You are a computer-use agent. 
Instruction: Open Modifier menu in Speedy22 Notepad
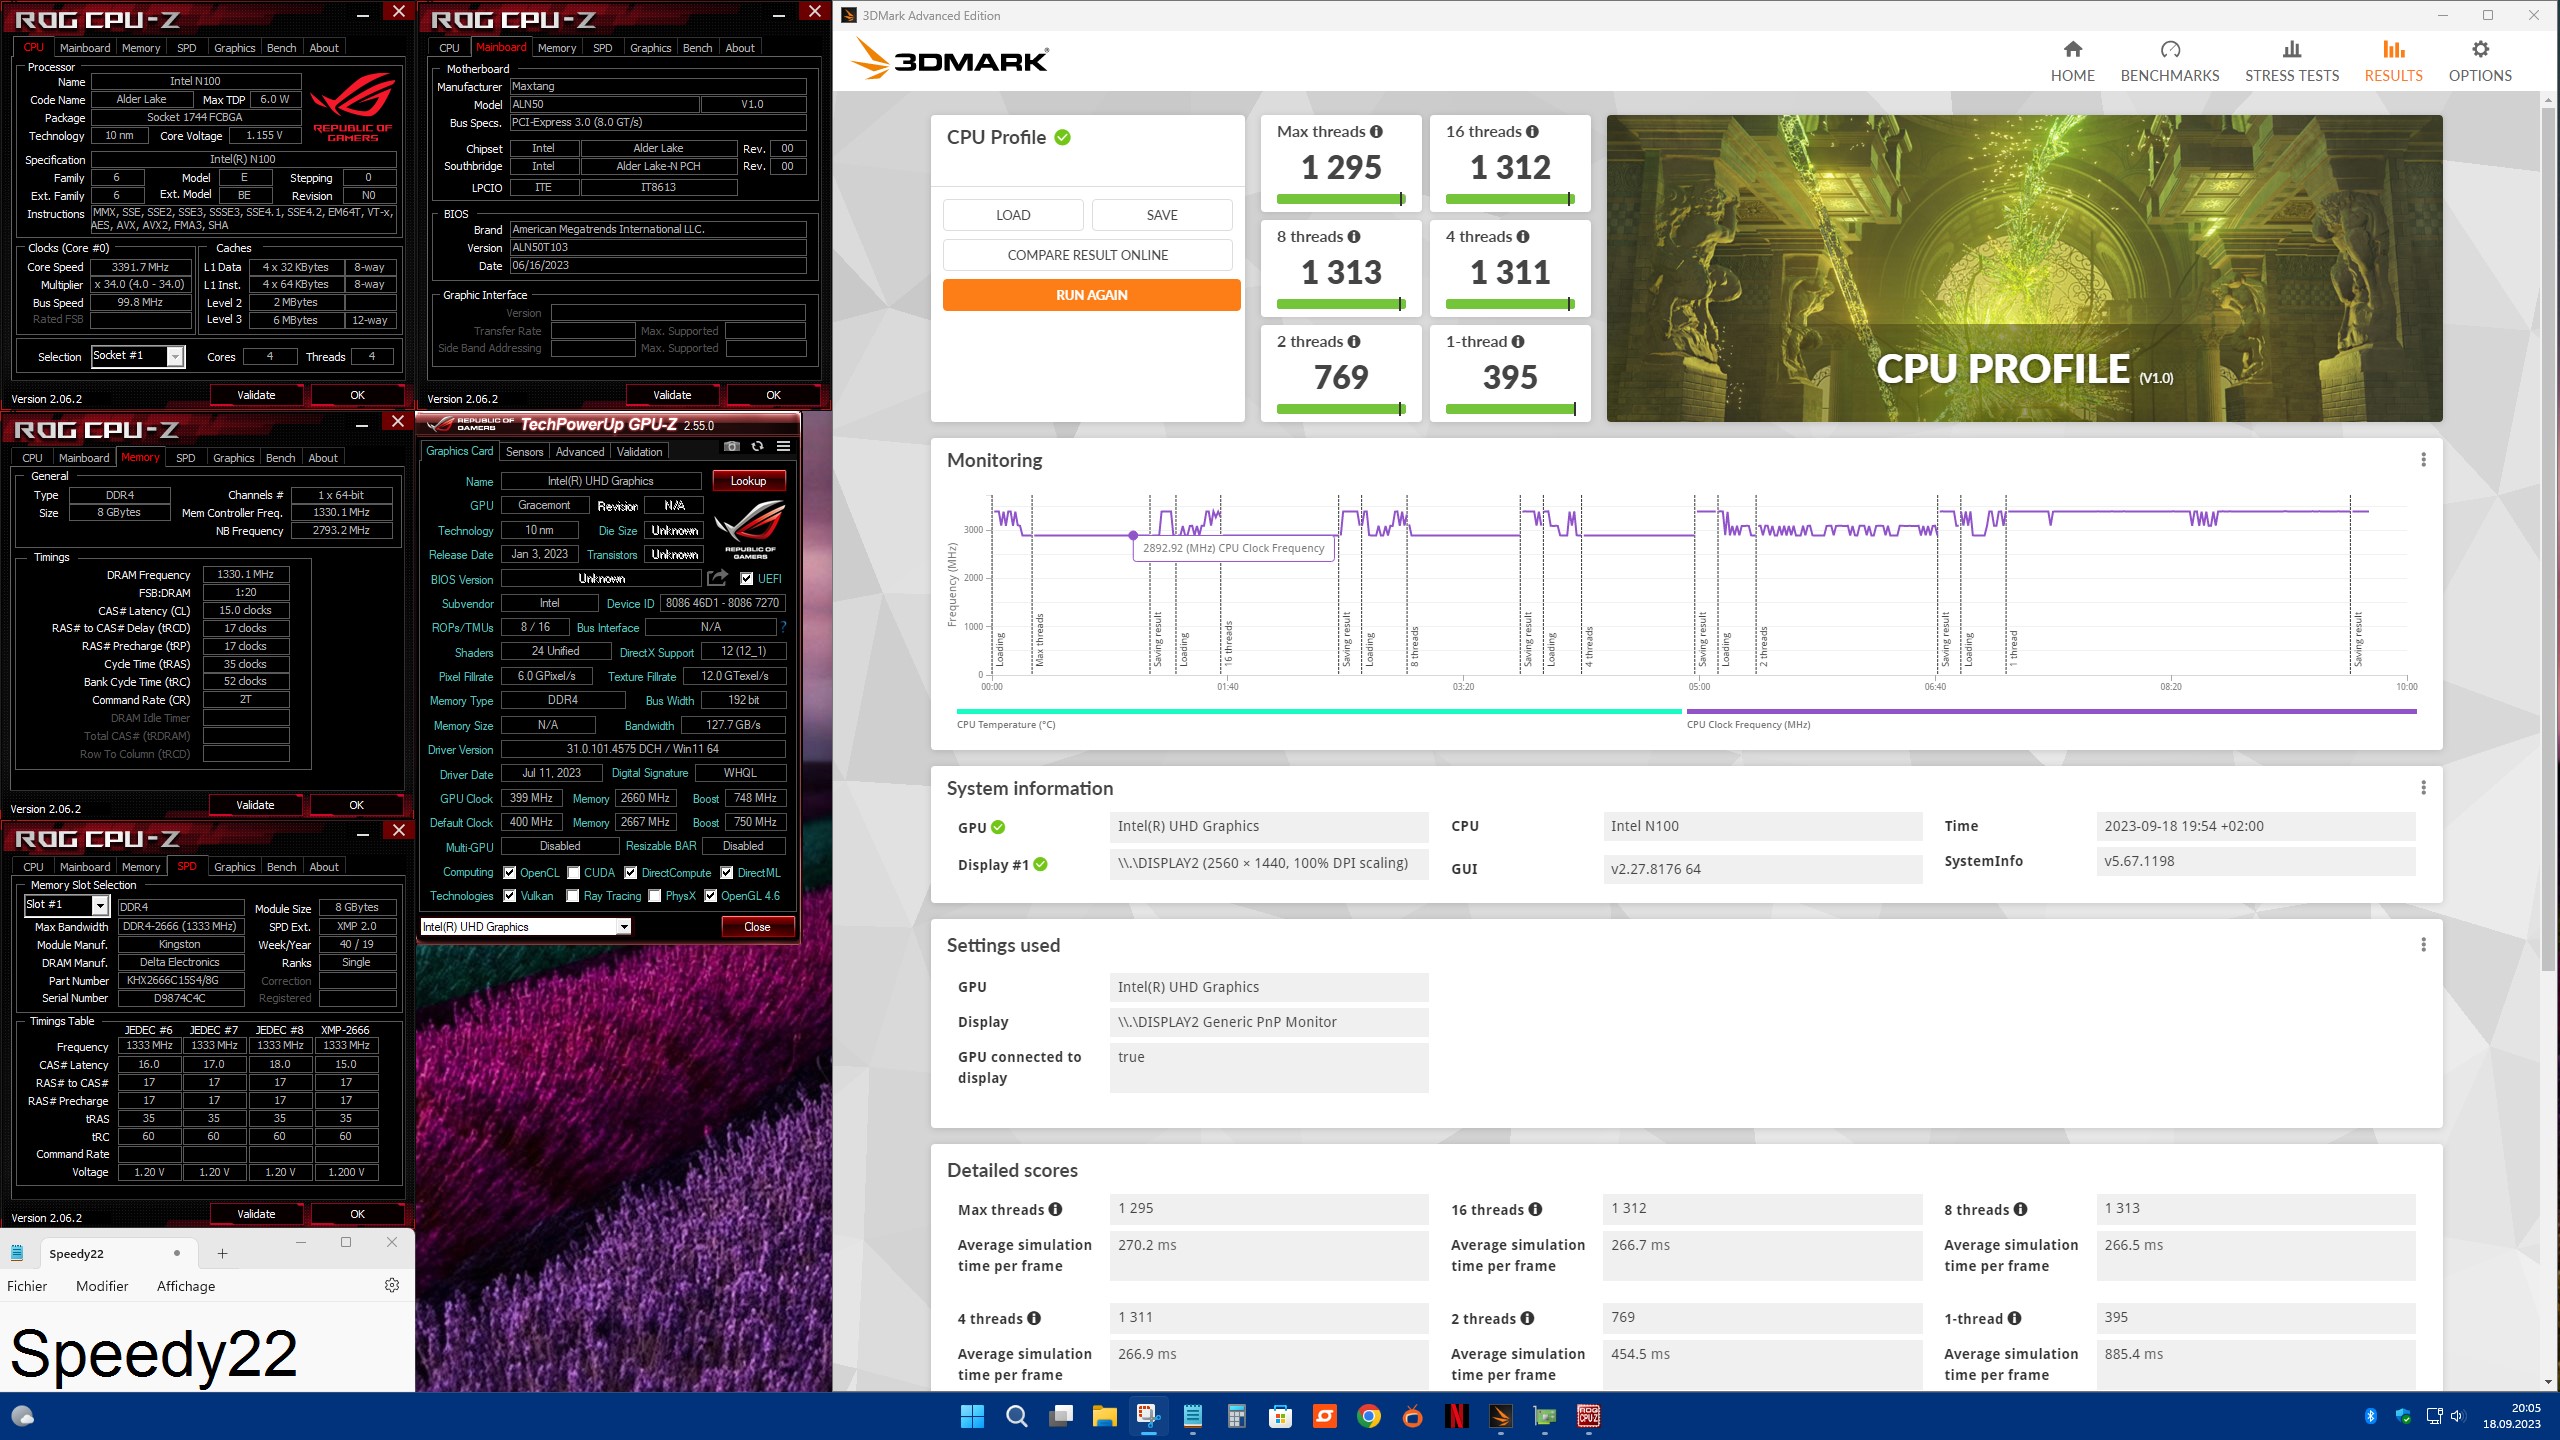(102, 1286)
